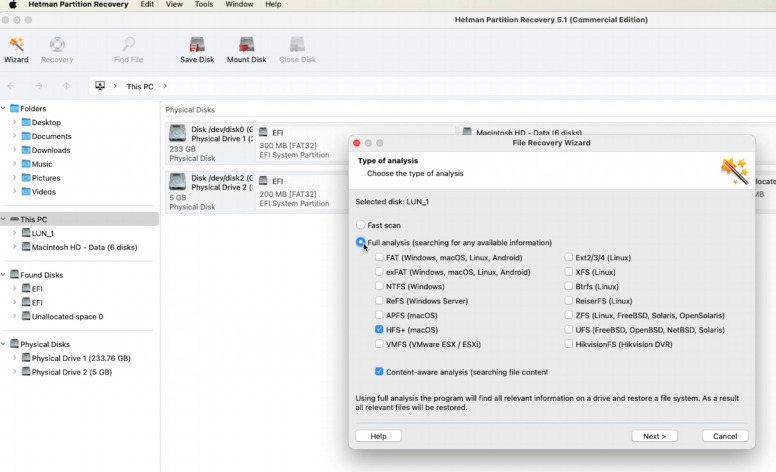776x472 pixels.
Task: Open the Tools menu
Action: [204, 4]
